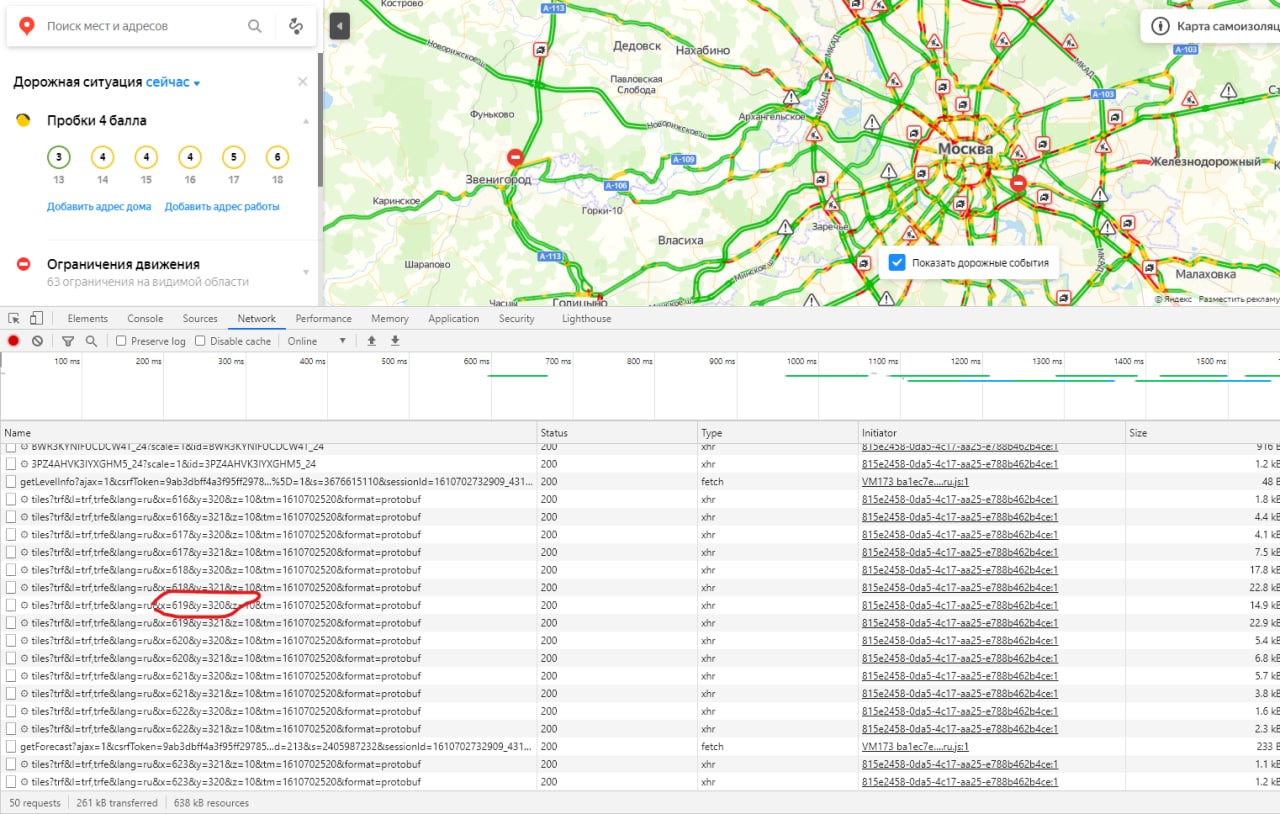Select the Network tab
The height and width of the screenshot is (814, 1280).
pos(256,318)
